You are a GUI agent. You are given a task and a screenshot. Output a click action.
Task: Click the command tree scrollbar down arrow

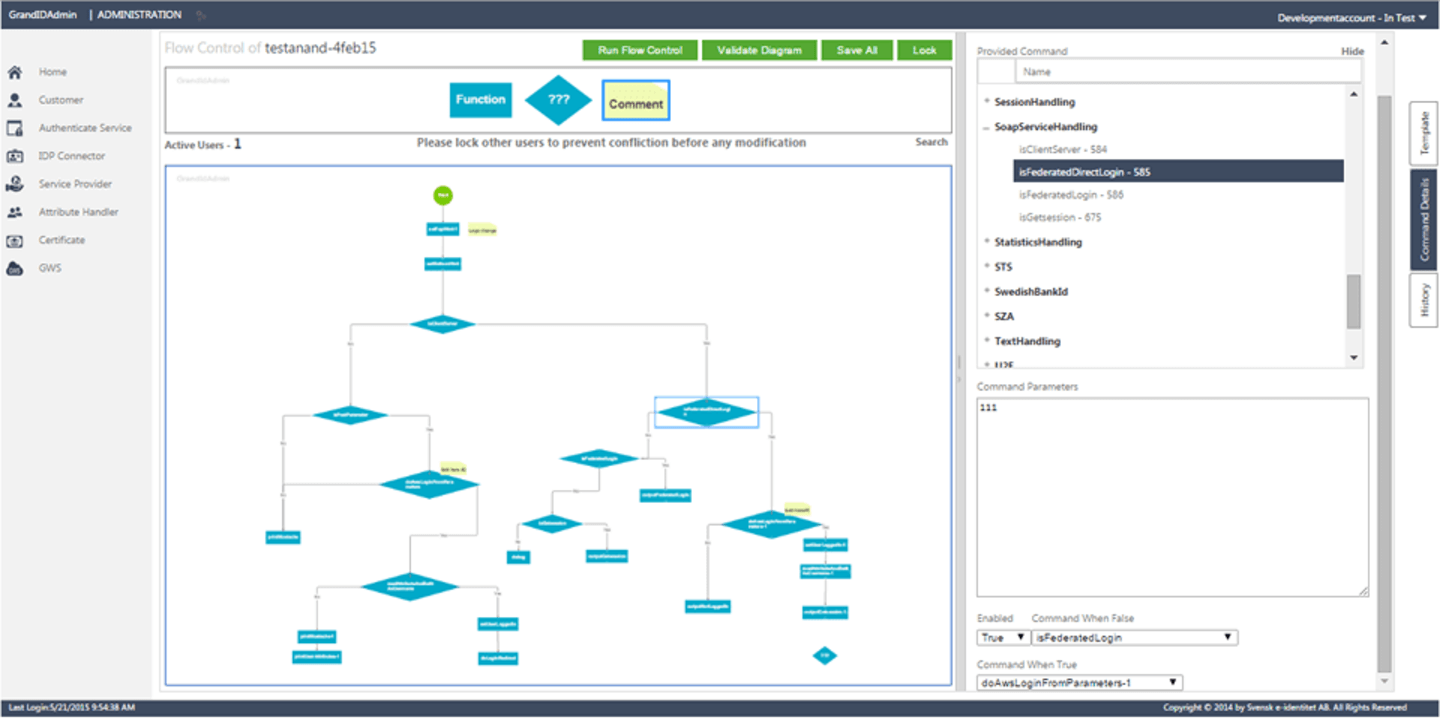coord(1354,358)
